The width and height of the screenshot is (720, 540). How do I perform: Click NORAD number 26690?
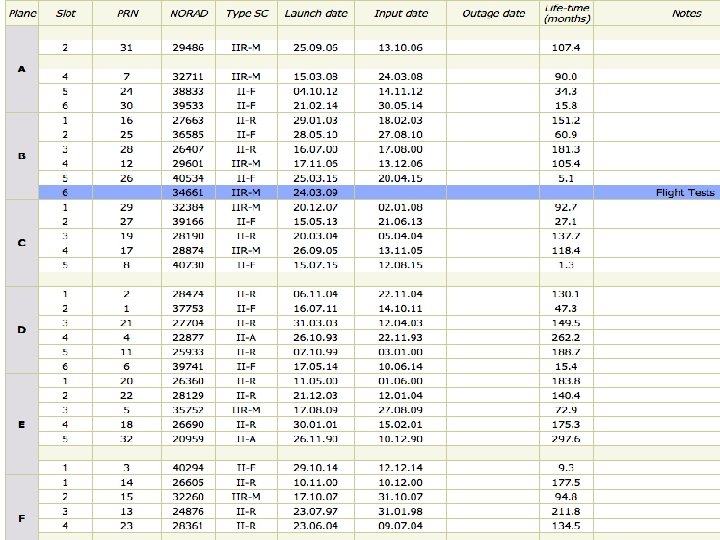click(x=188, y=424)
